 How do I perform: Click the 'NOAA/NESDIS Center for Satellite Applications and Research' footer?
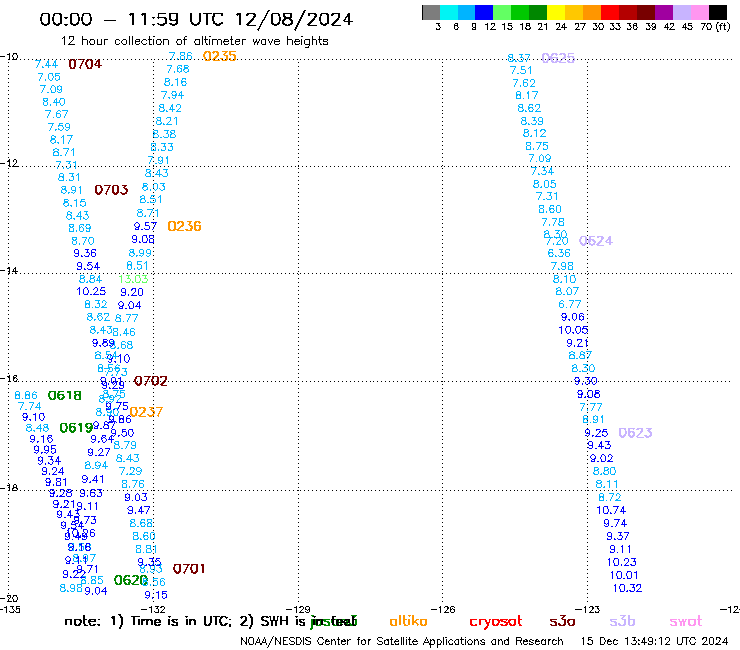pos(402,641)
